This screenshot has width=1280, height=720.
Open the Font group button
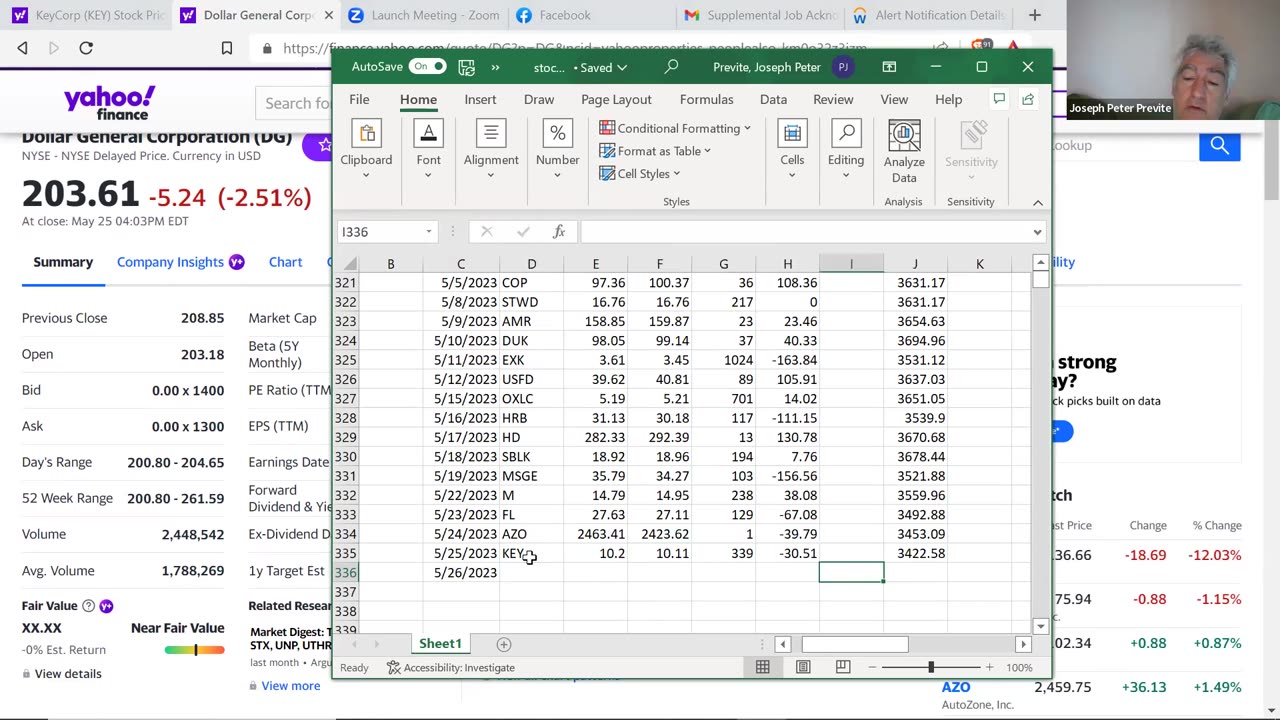(x=428, y=151)
